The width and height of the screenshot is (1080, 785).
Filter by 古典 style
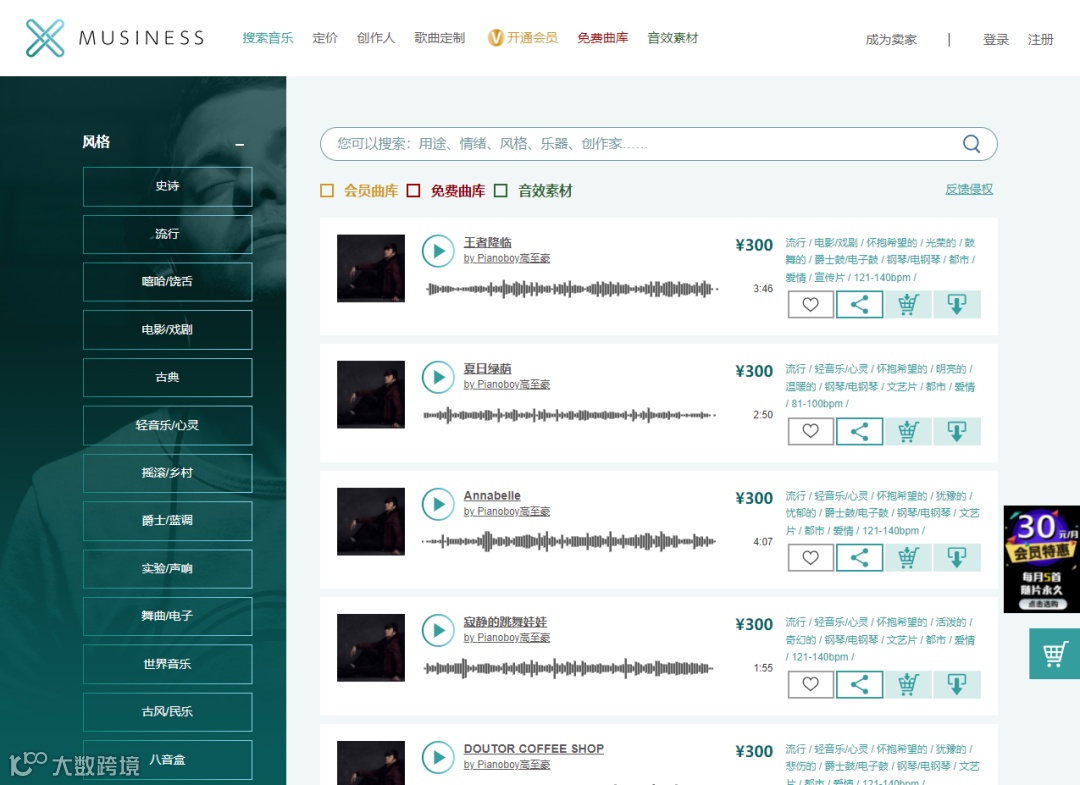point(167,377)
